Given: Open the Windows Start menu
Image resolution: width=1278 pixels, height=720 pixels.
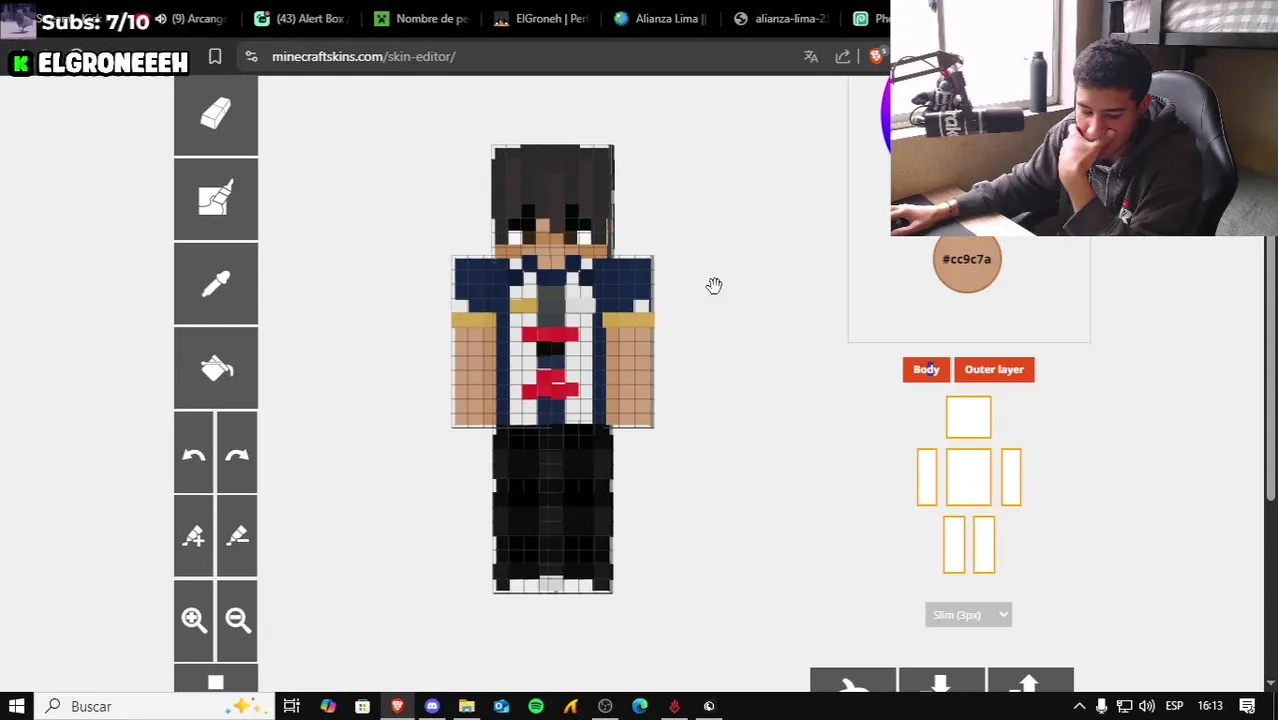Looking at the screenshot, I should pyautogui.click(x=17, y=706).
